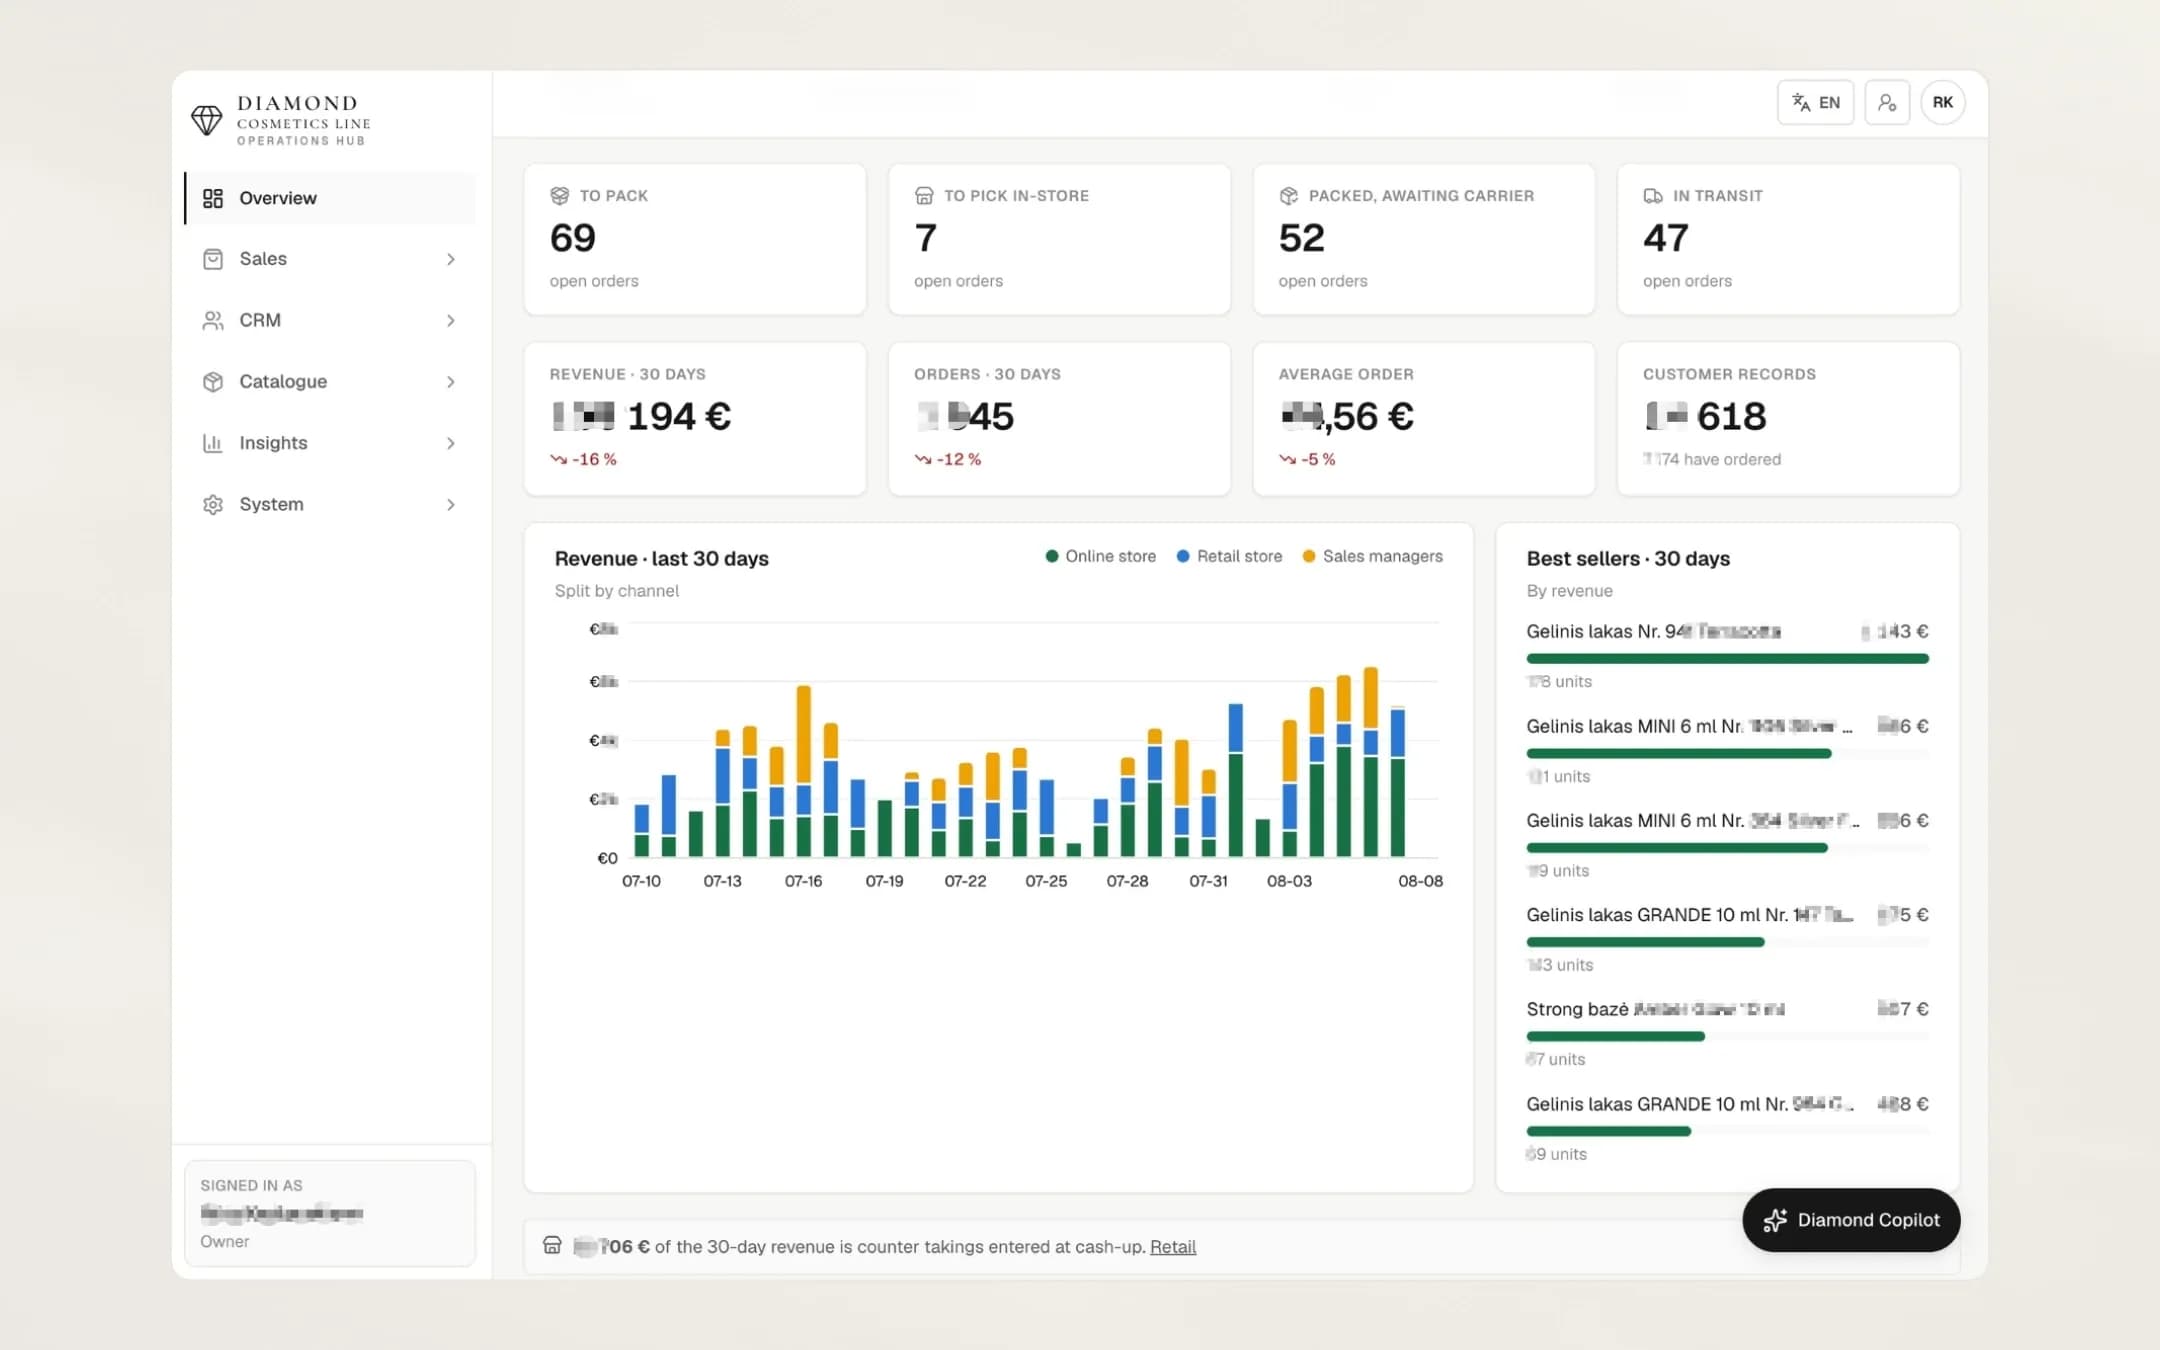Image resolution: width=2160 pixels, height=1350 pixels.
Task: Toggle Online store series in chart legend
Action: pos(1100,556)
